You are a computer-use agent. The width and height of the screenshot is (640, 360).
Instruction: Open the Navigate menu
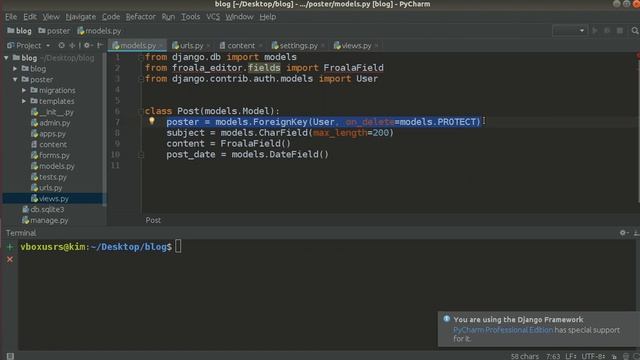[81, 17]
